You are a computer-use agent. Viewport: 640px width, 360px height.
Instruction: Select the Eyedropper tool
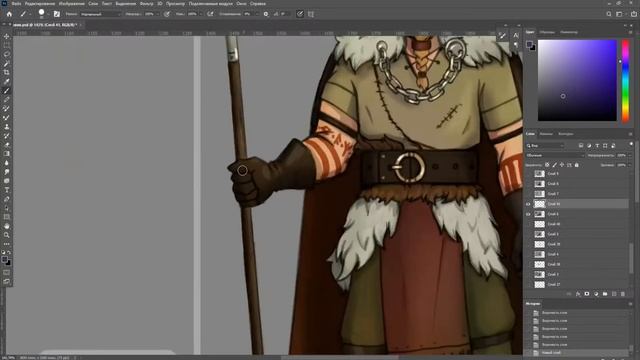coord(7,81)
